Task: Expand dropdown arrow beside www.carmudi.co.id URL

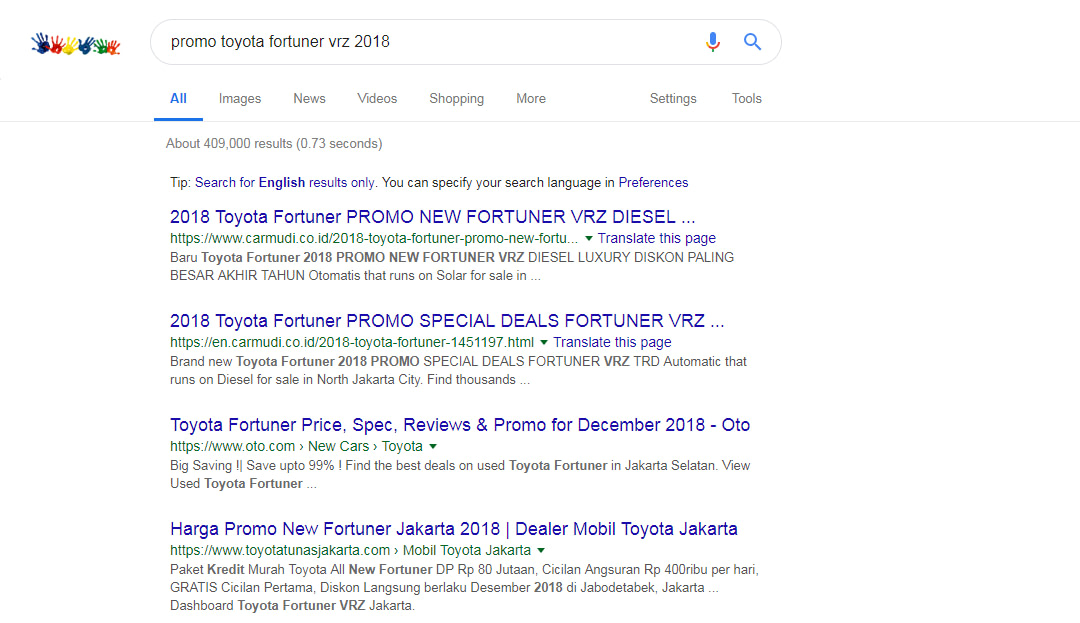Action: (x=589, y=238)
